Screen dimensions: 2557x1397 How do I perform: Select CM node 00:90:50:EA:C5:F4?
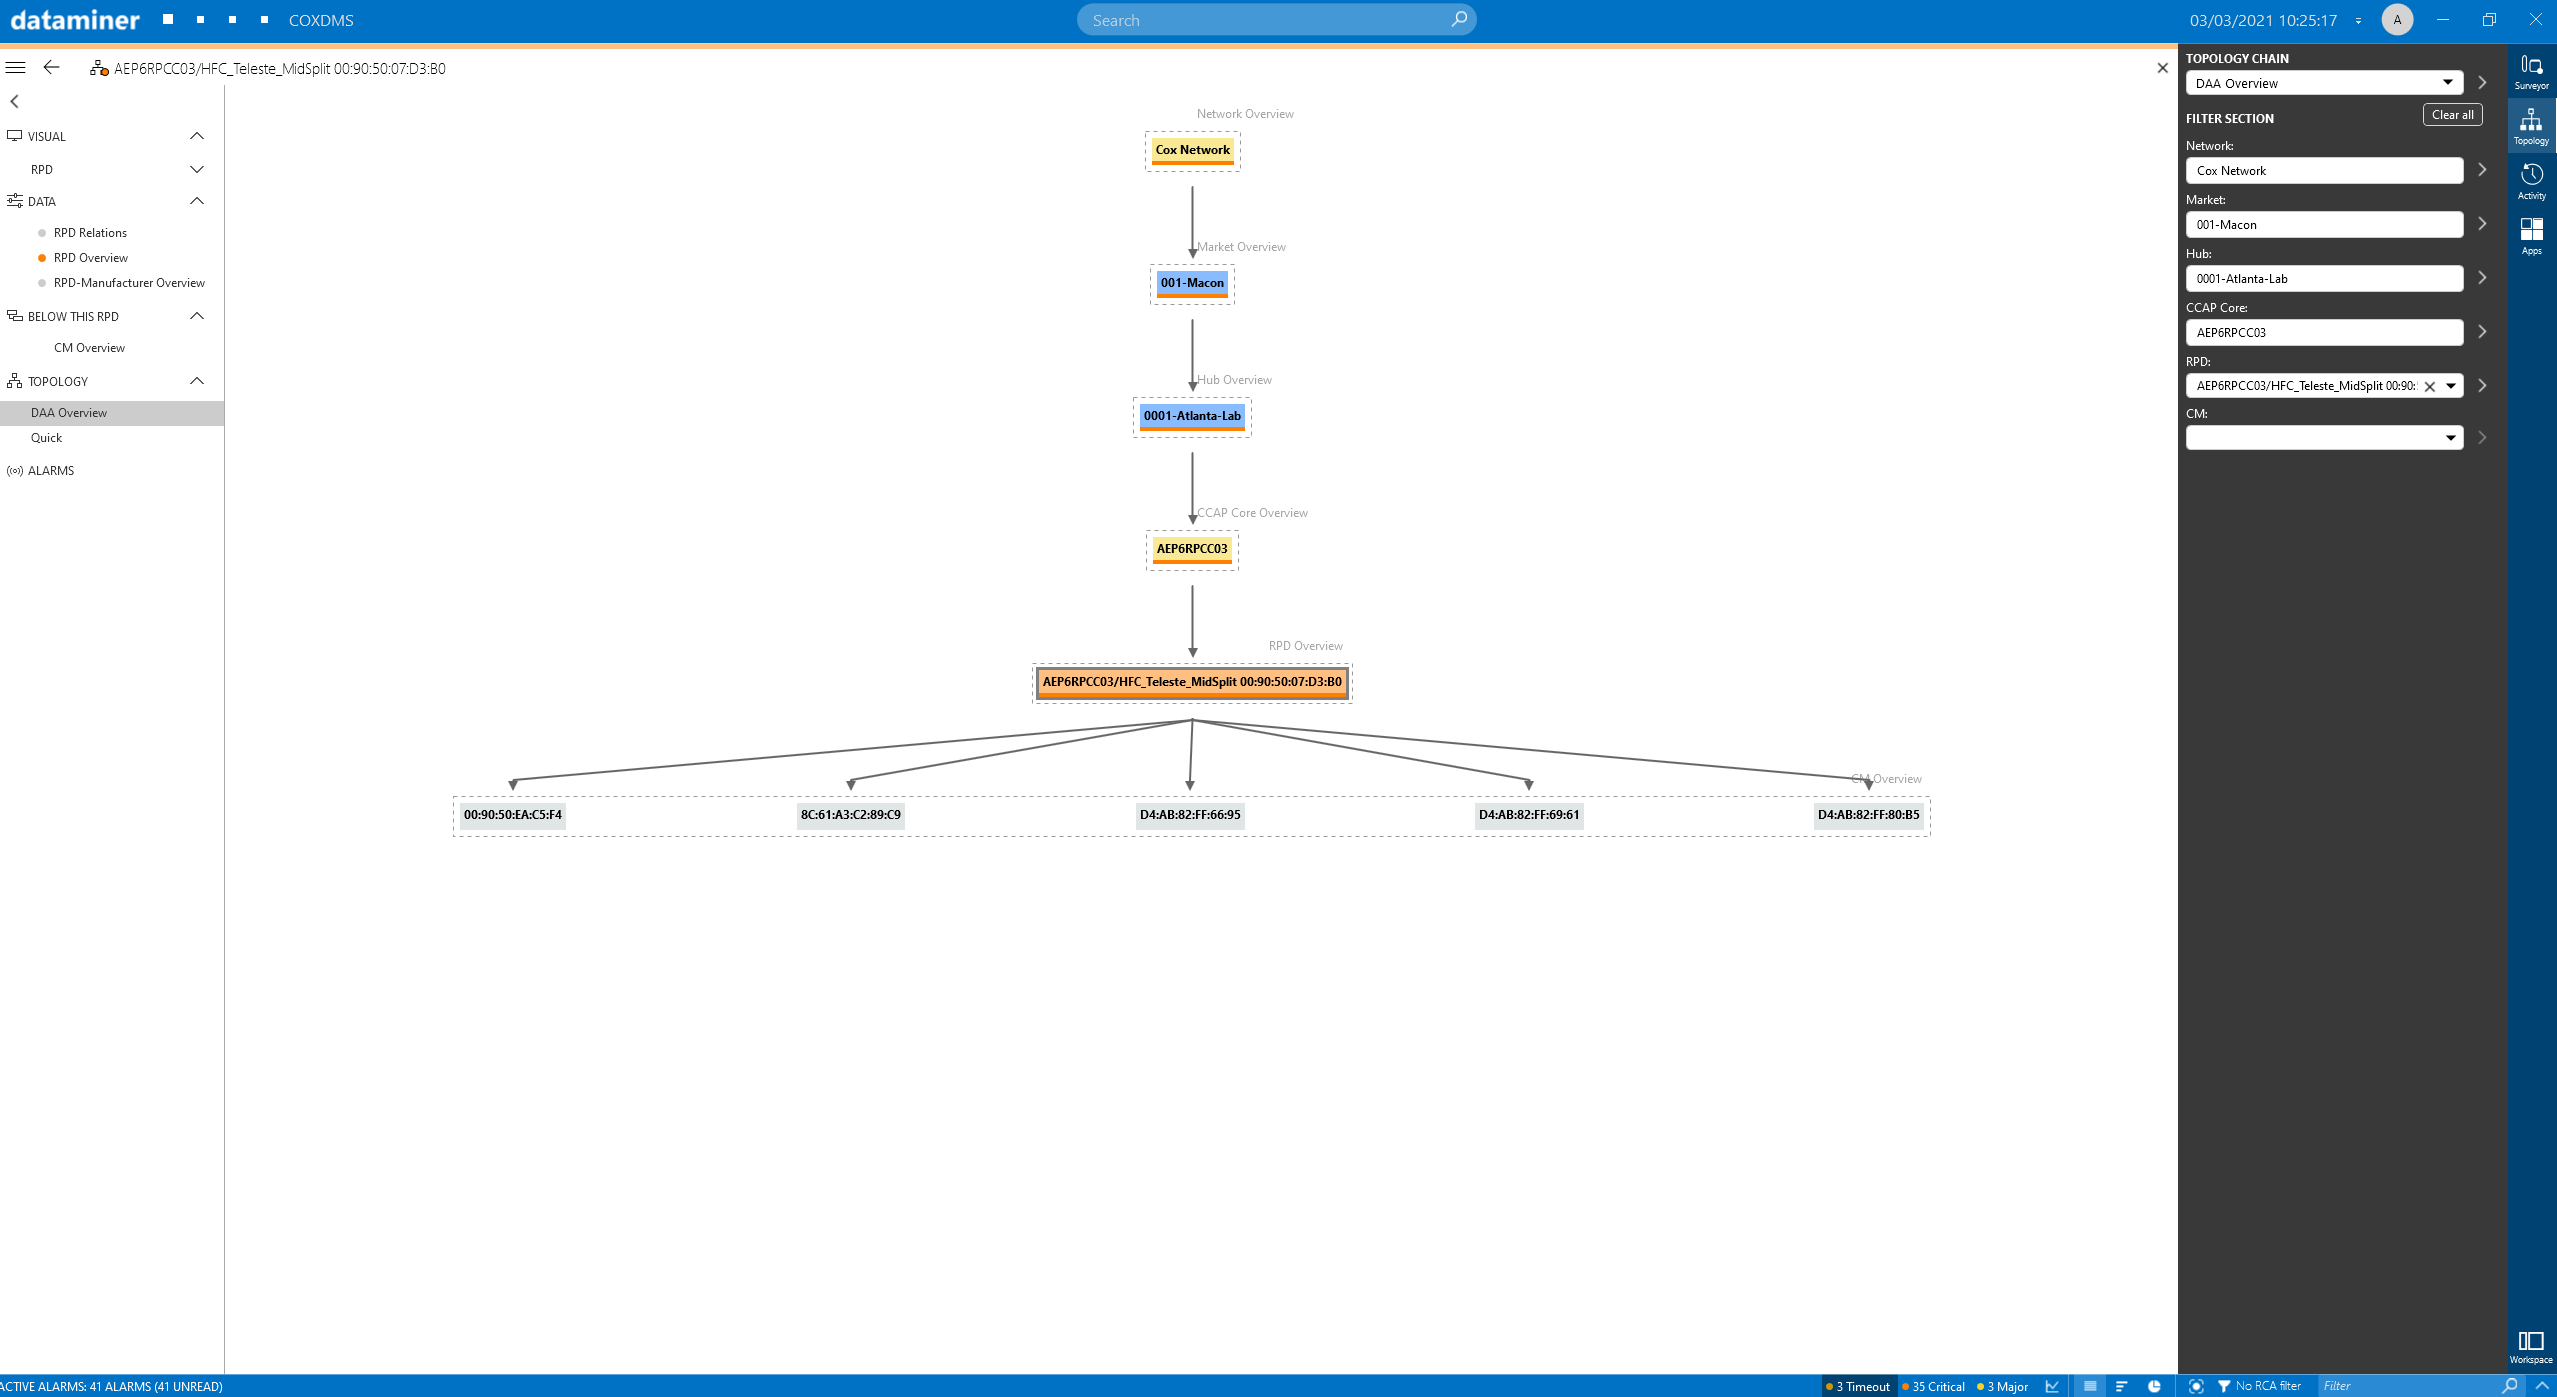(512, 815)
